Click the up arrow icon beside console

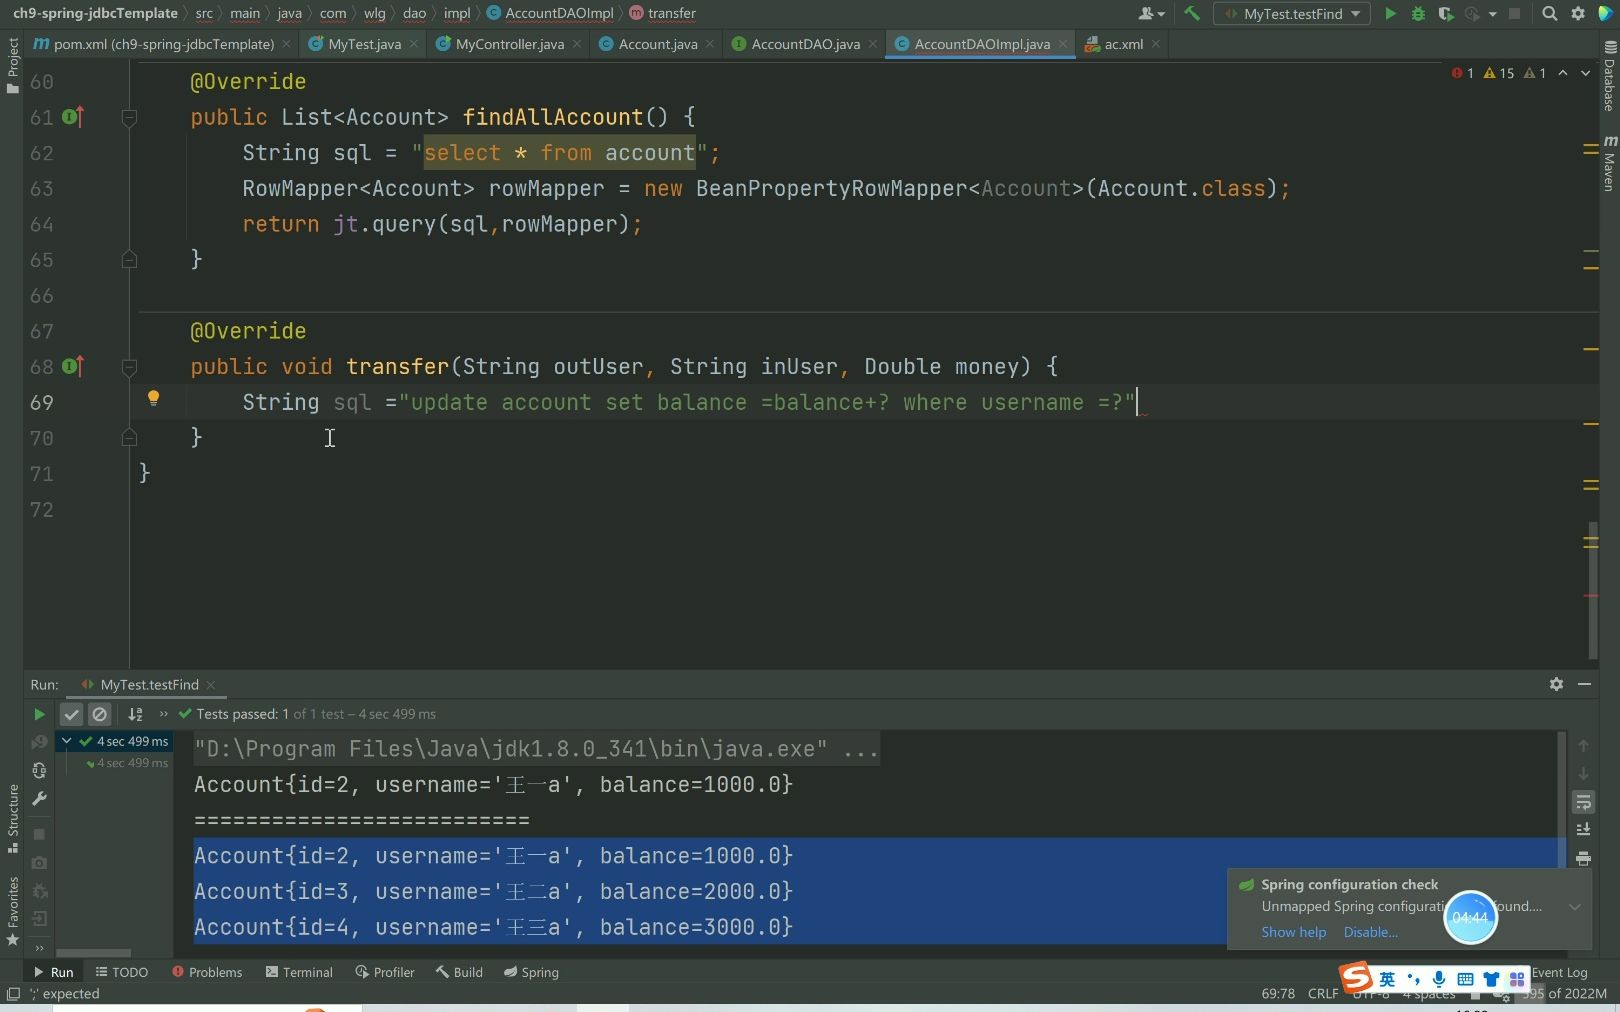(x=1583, y=746)
